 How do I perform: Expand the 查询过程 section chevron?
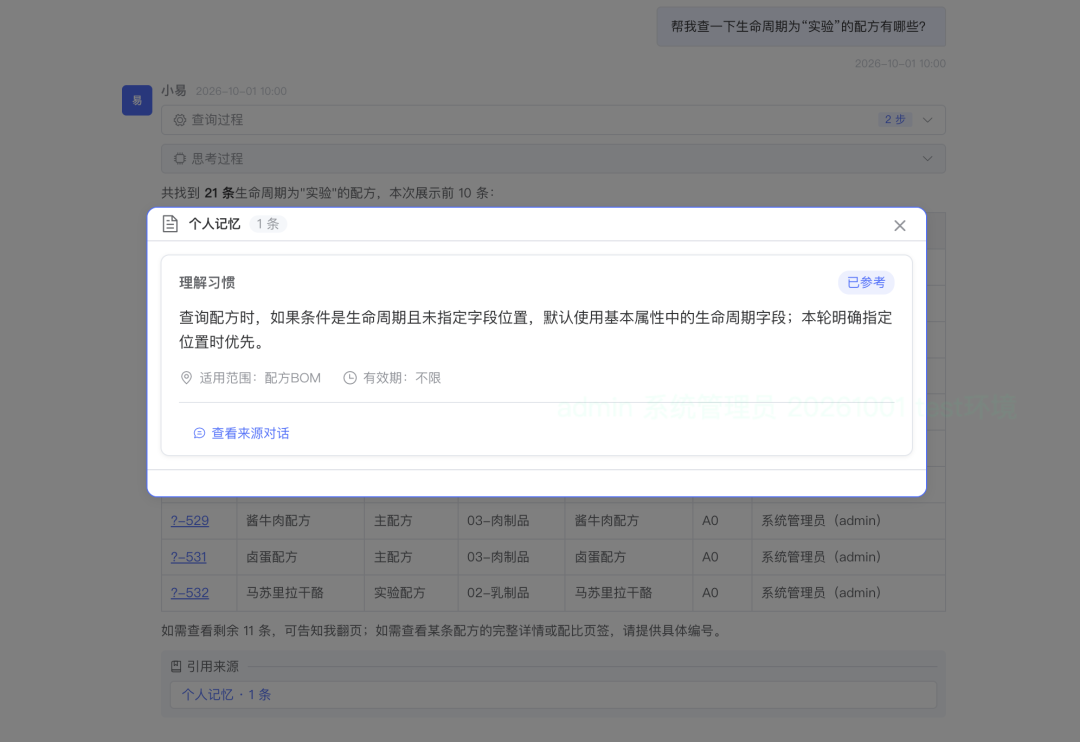pyautogui.click(x=928, y=120)
